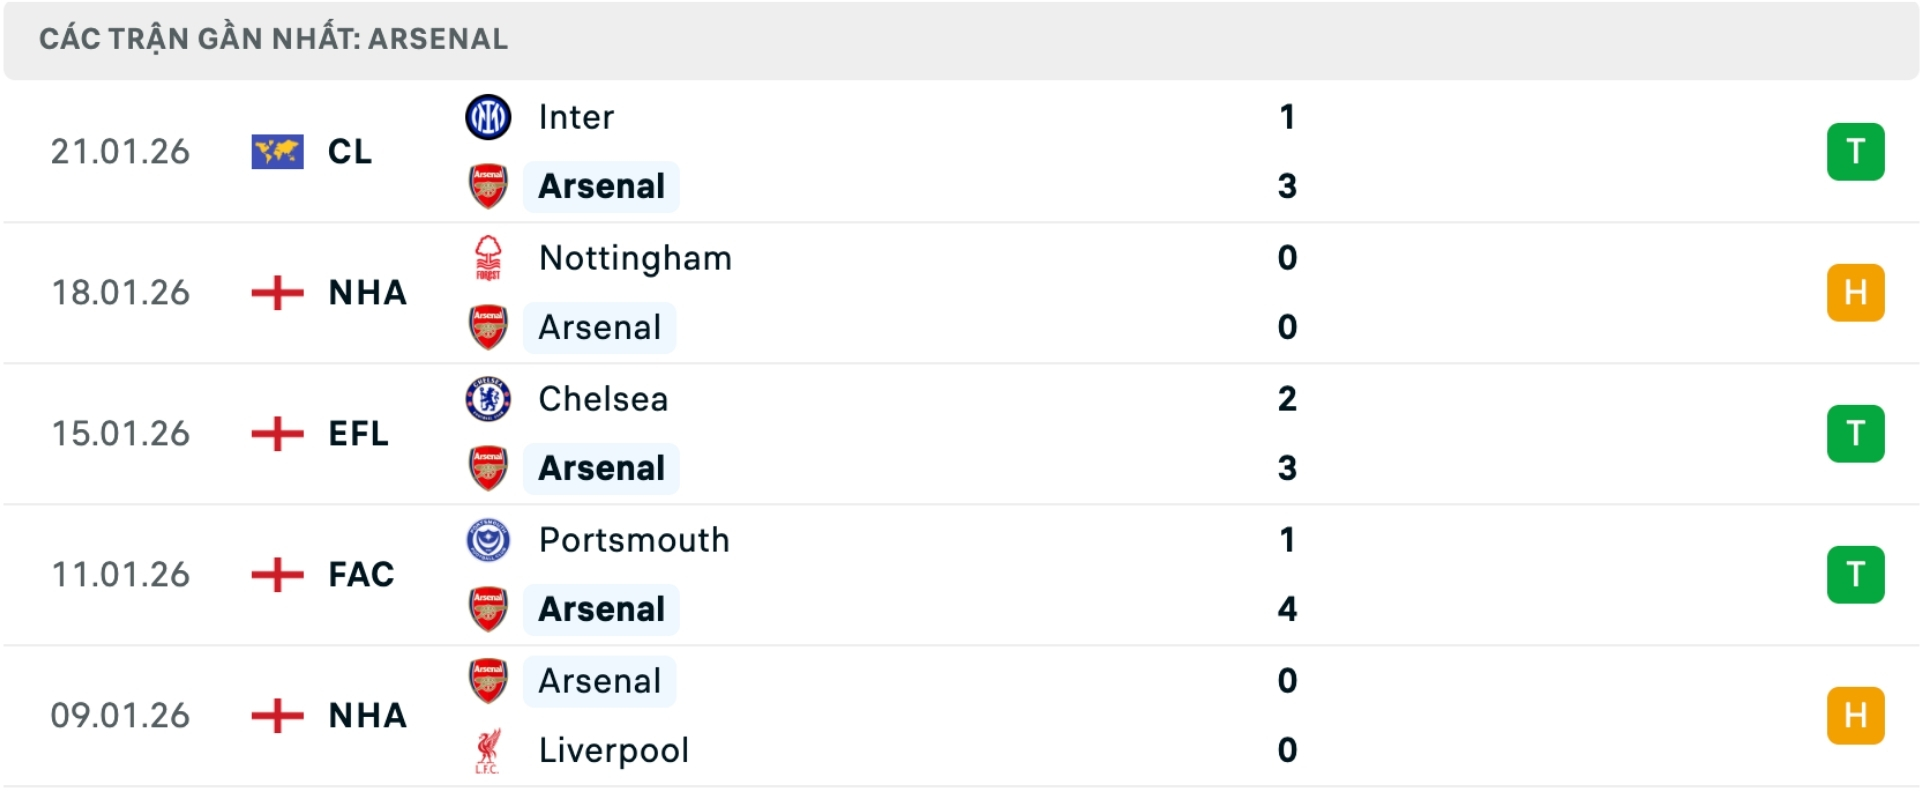Screen dimensions: 1920x792
Task: Click the date 15.01.26 in the Chelsea row
Action: (121, 433)
